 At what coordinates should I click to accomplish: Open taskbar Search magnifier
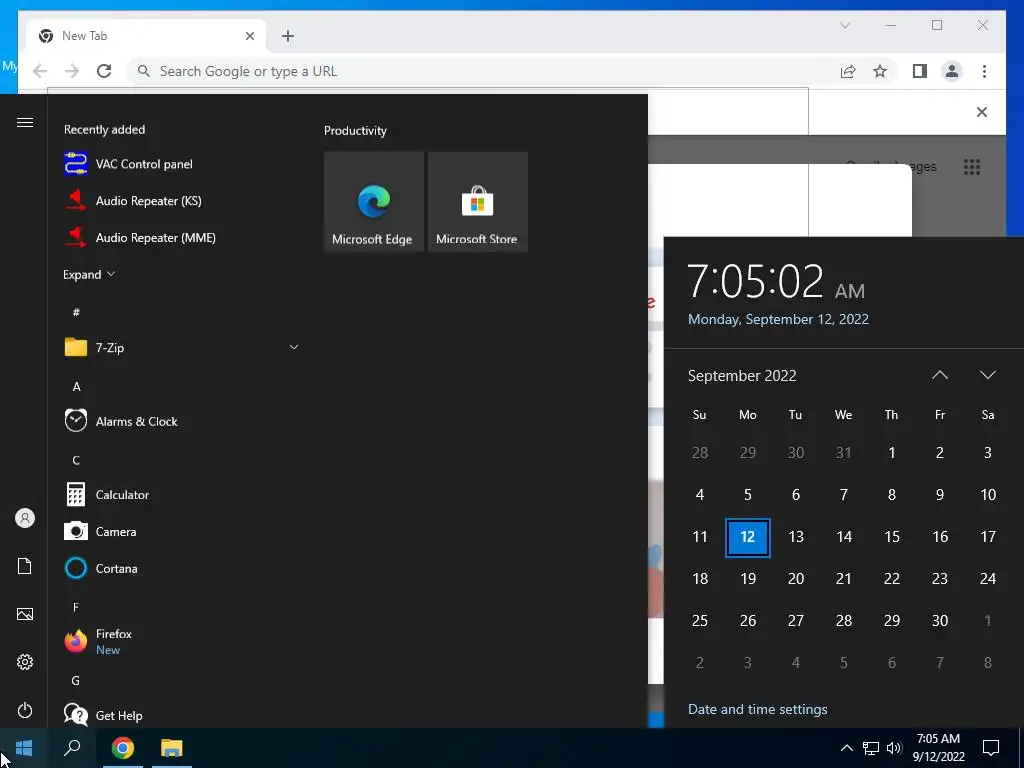pos(72,748)
